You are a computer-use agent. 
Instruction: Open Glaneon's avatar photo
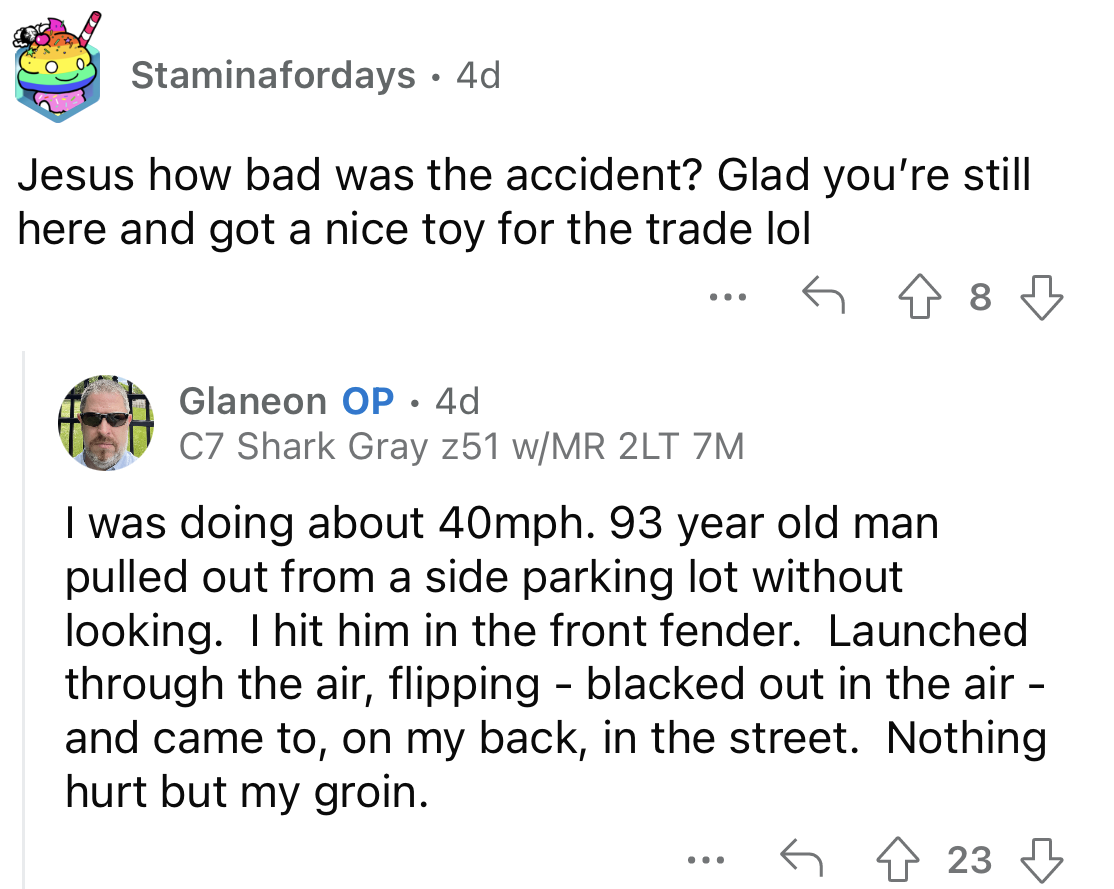pos(106,423)
